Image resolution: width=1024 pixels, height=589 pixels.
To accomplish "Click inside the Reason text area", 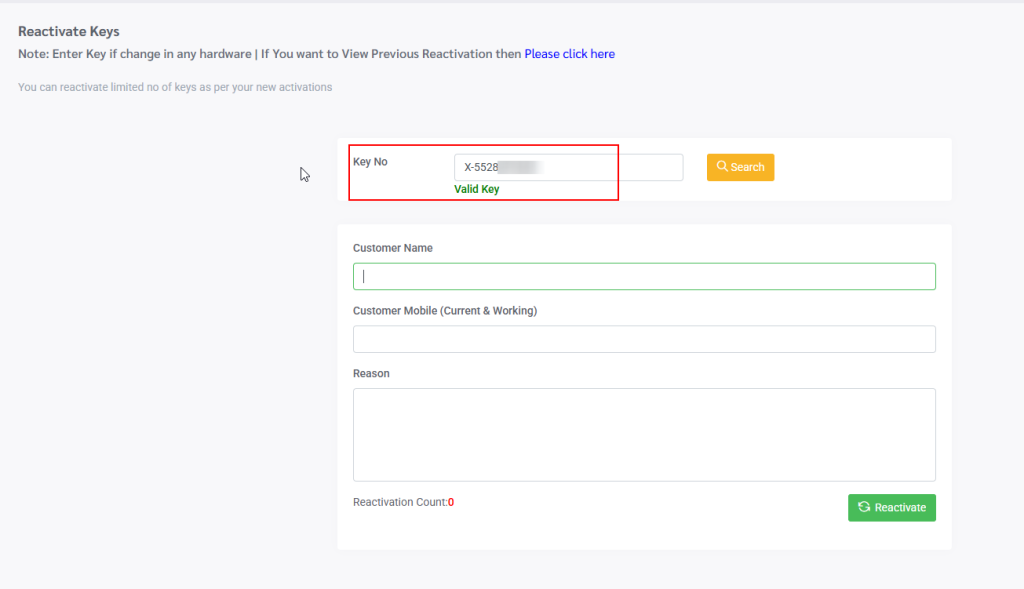I will (644, 434).
